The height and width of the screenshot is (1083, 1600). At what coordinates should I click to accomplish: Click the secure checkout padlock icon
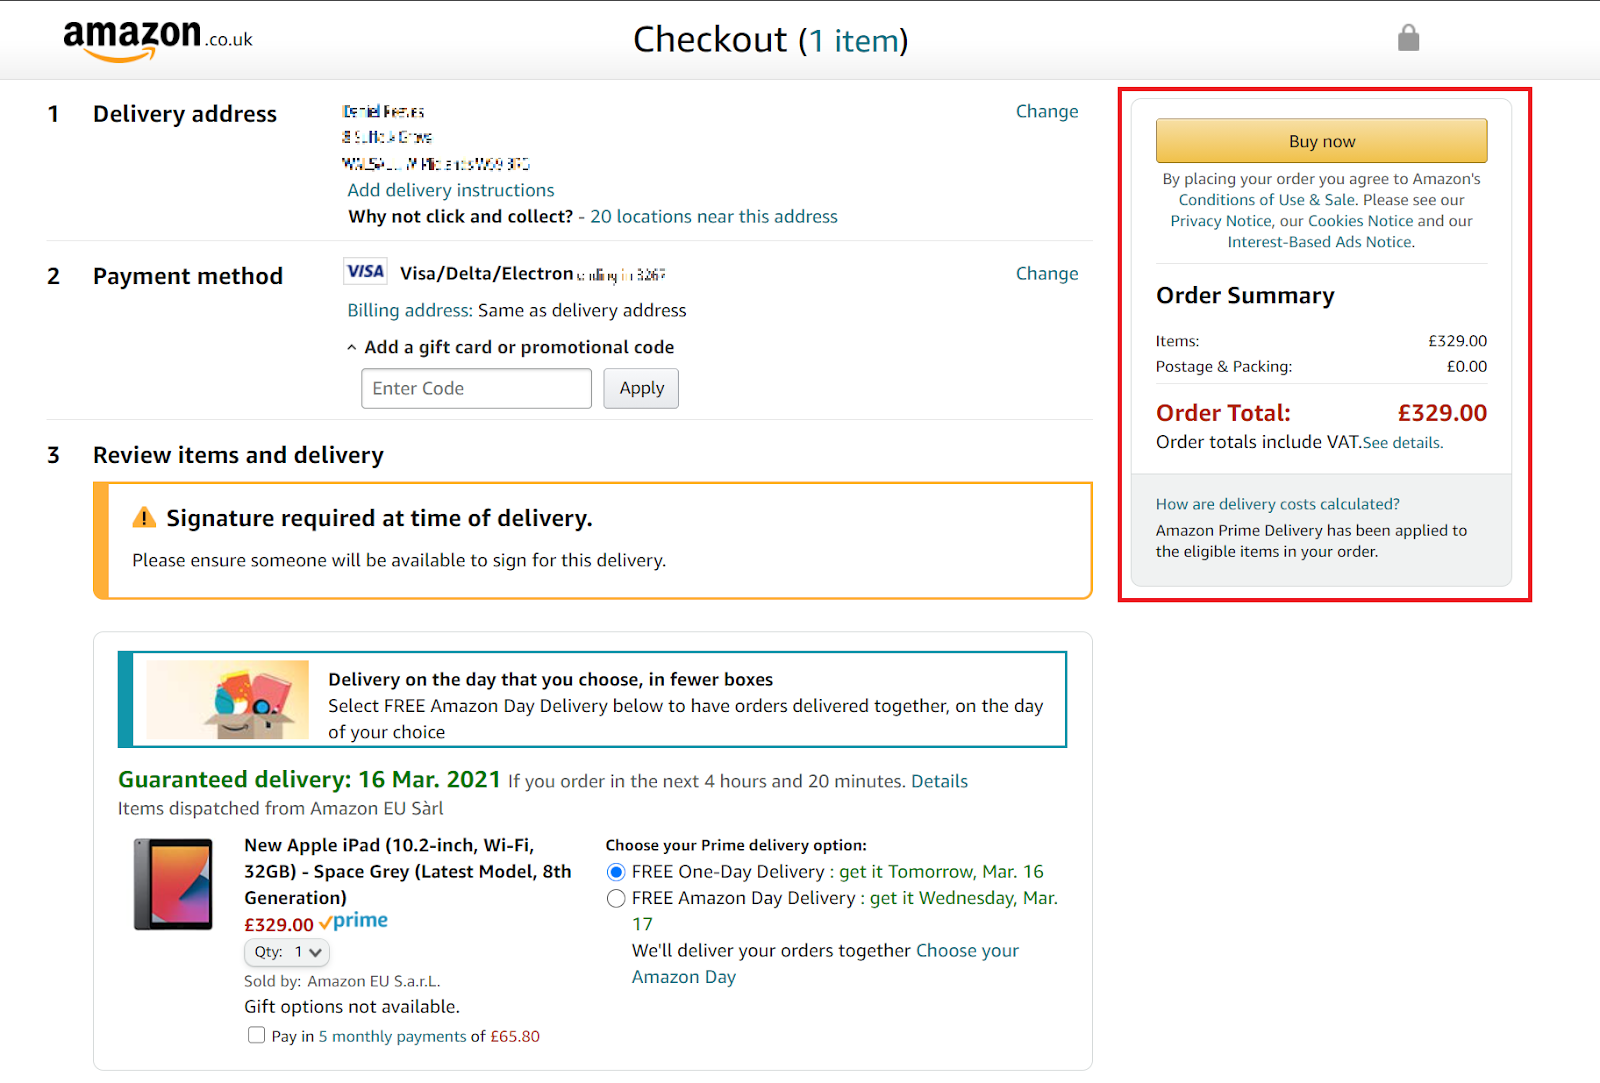1408,38
